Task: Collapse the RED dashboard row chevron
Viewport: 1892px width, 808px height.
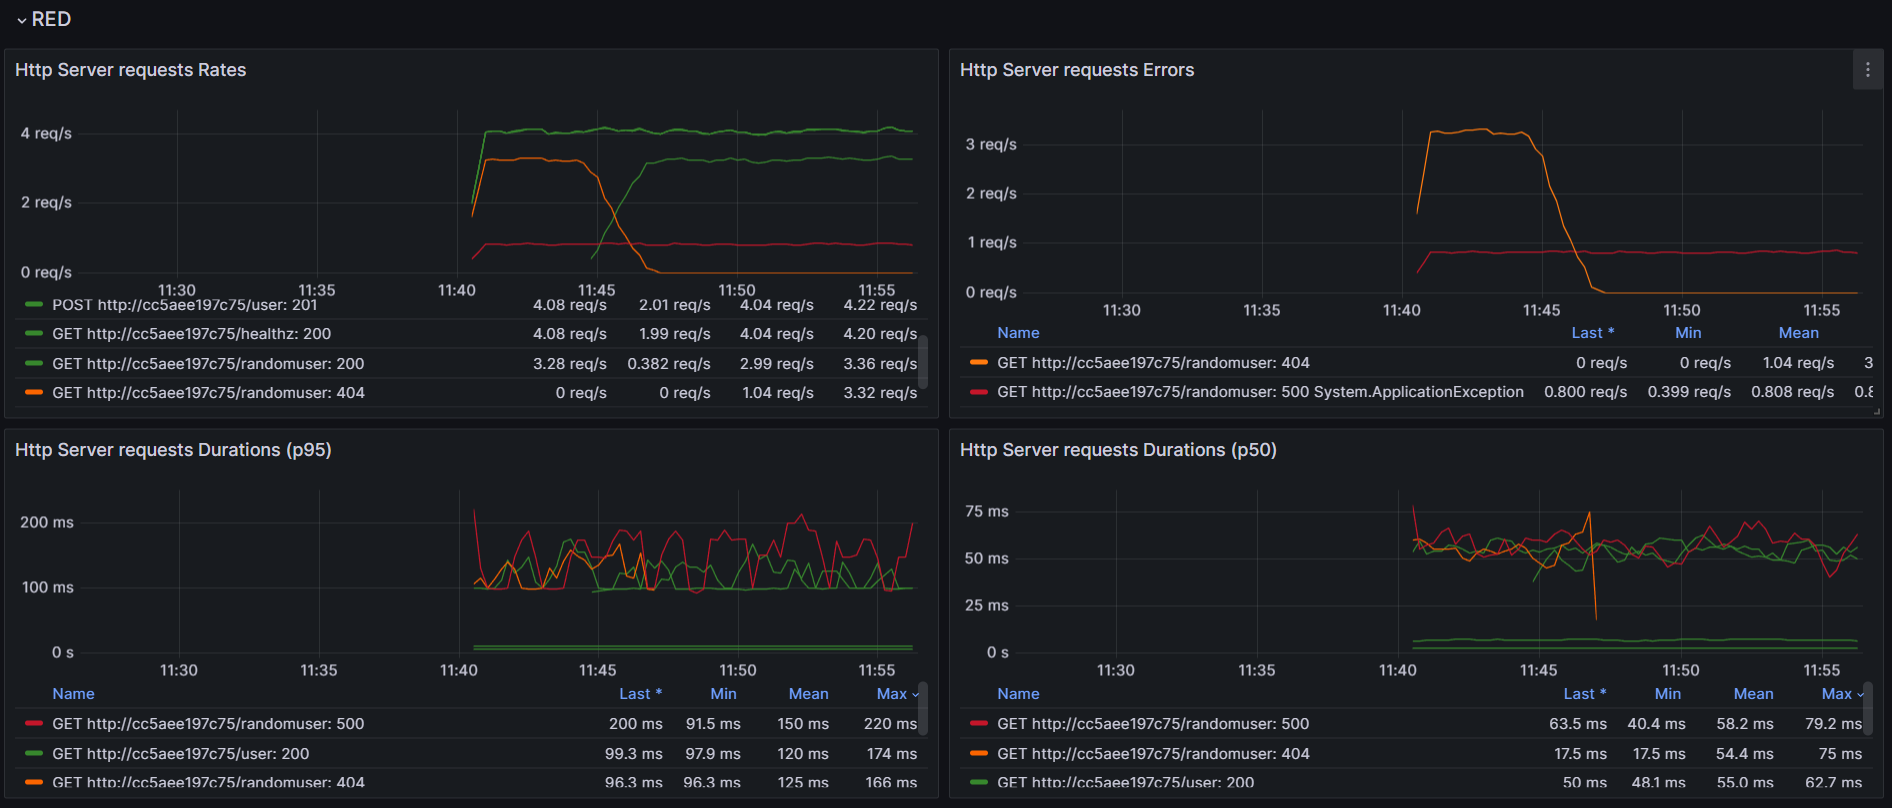Action: click(x=21, y=20)
